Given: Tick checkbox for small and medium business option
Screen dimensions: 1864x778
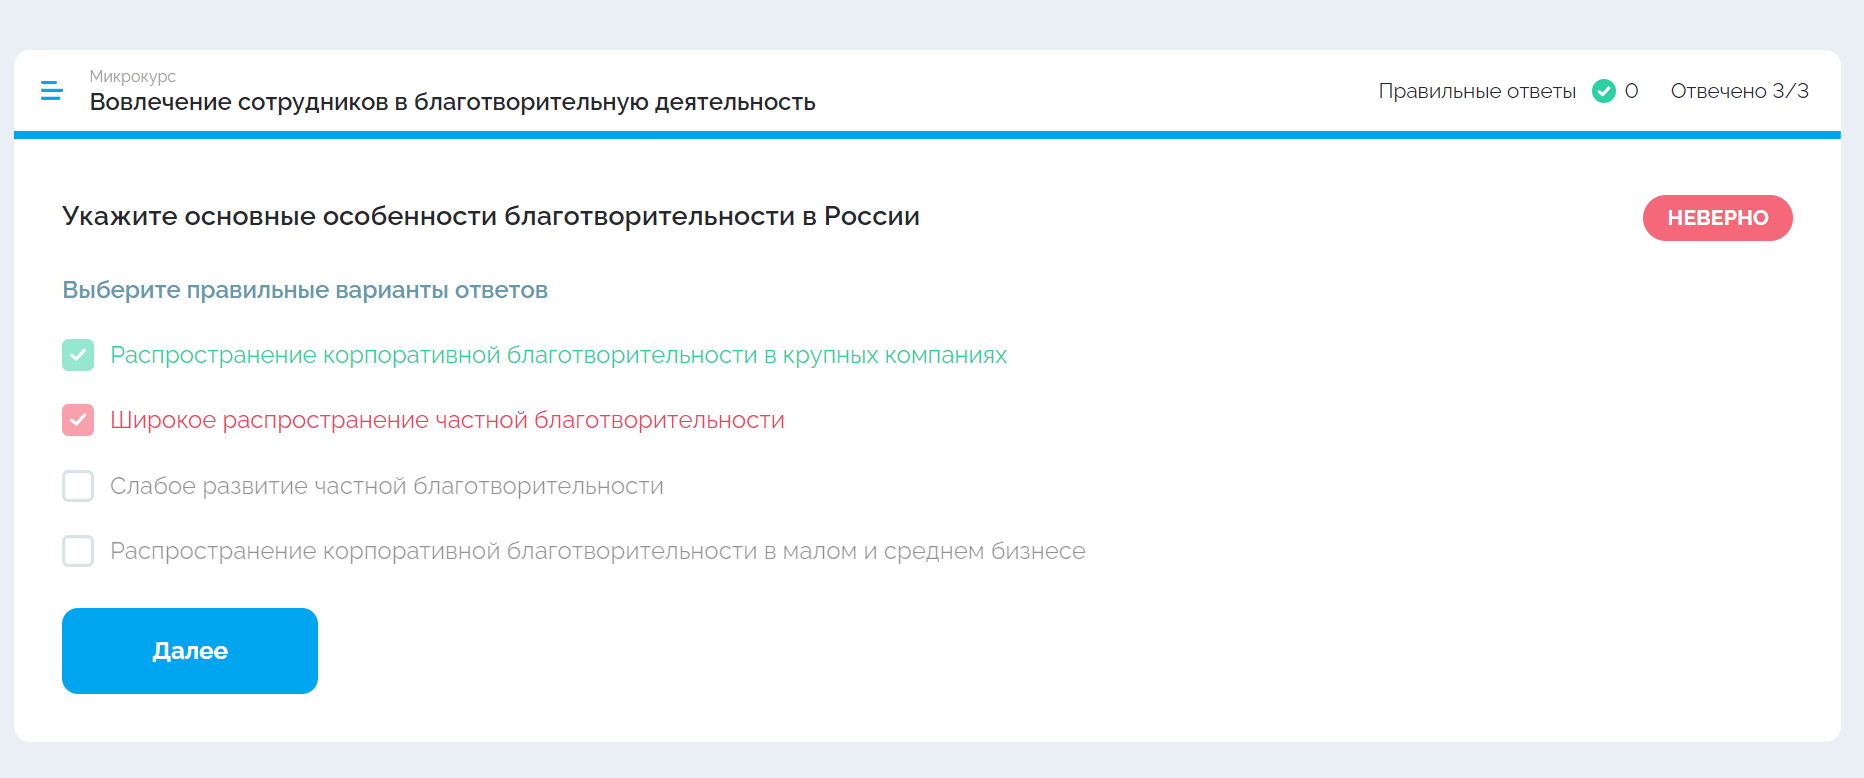Looking at the screenshot, I should tap(78, 551).
